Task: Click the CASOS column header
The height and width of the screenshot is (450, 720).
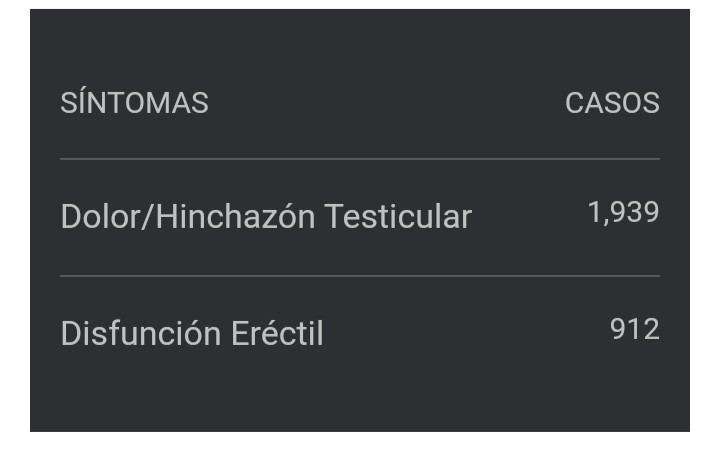Action: [612, 102]
